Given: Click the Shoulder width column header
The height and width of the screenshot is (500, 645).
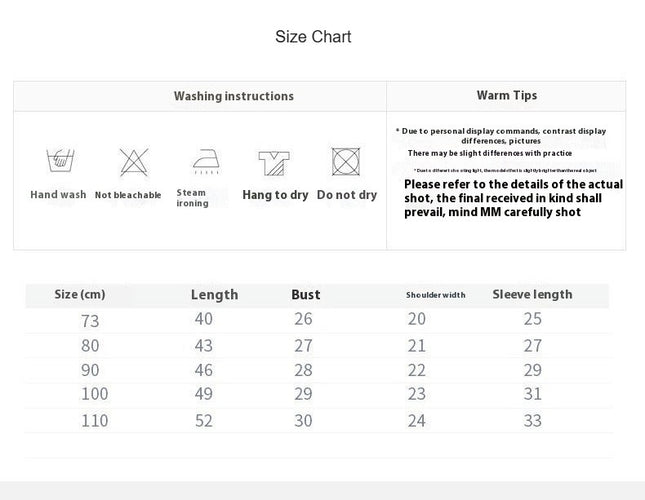Looking at the screenshot, I should (436, 295).
